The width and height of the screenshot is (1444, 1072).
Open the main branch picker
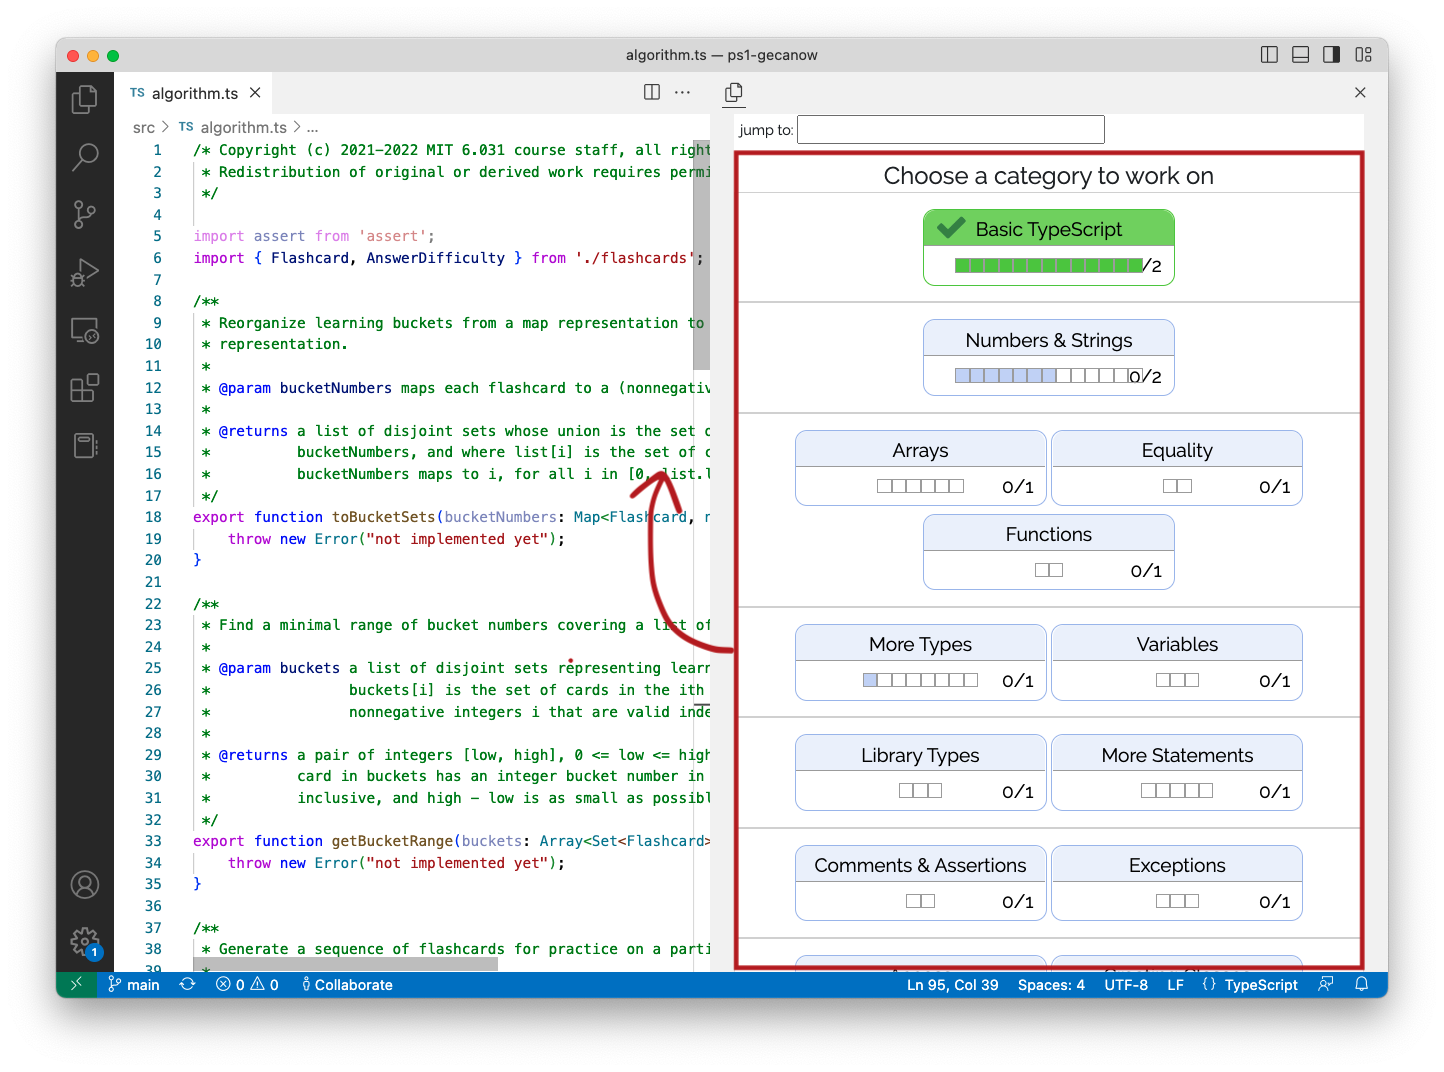click(134, 985)
